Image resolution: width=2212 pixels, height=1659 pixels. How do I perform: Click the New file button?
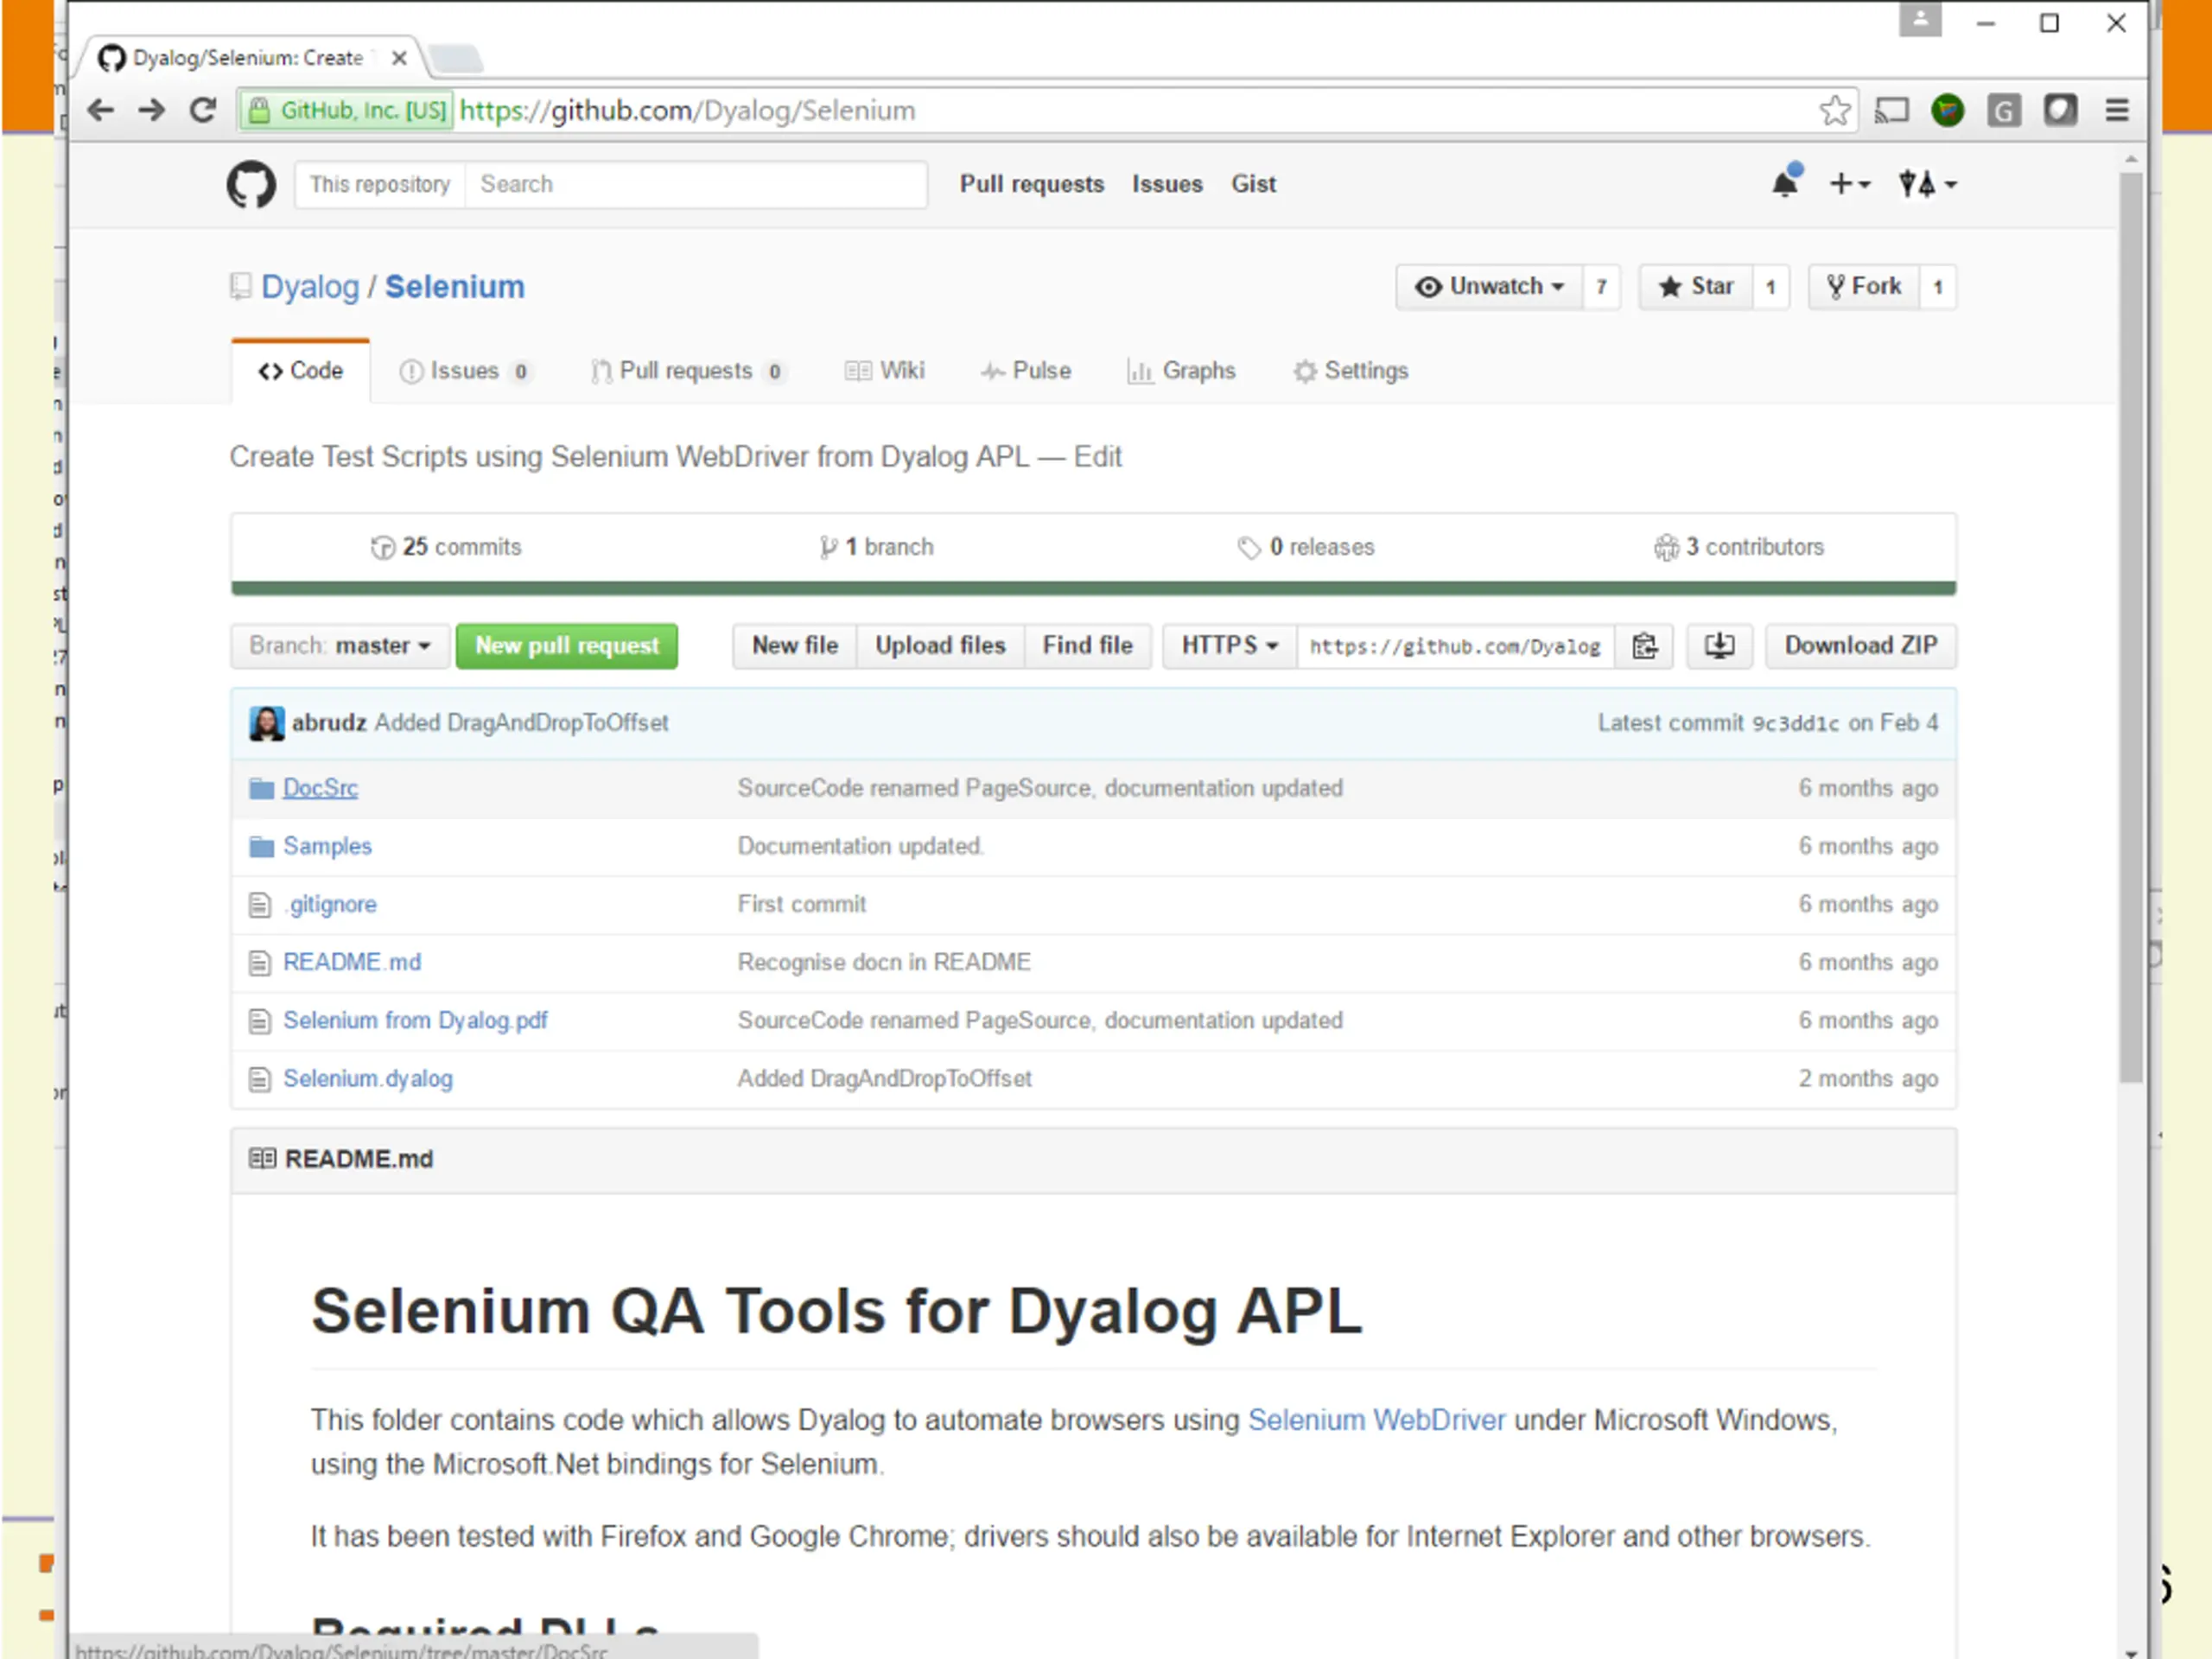click(795, 646)
